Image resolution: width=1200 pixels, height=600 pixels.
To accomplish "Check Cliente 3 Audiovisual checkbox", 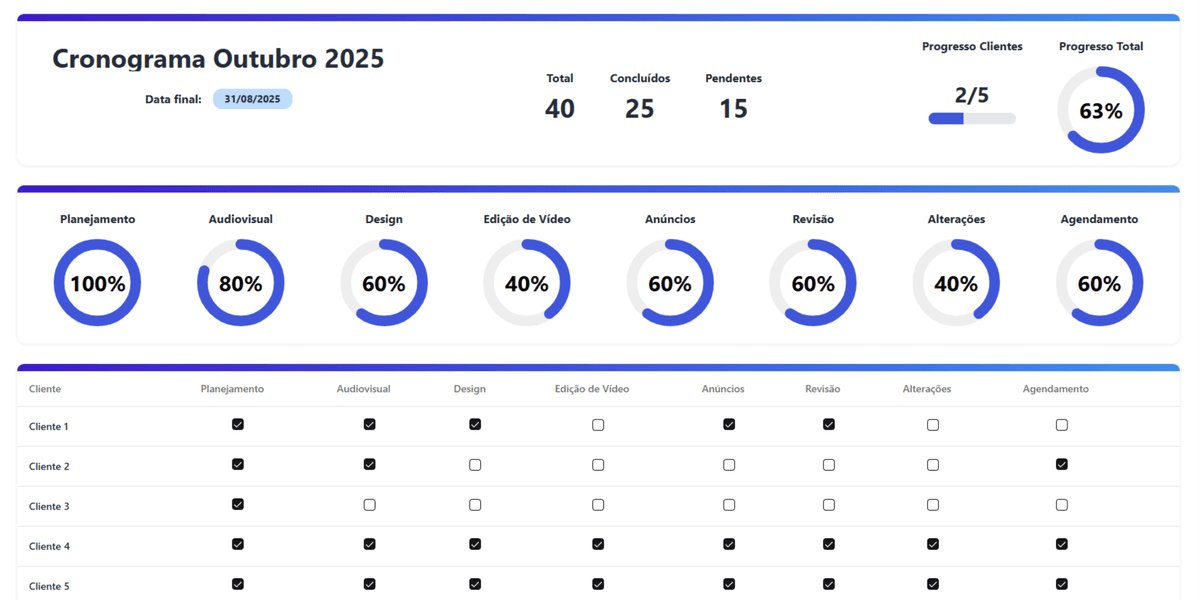I will [x=369, y=505].
